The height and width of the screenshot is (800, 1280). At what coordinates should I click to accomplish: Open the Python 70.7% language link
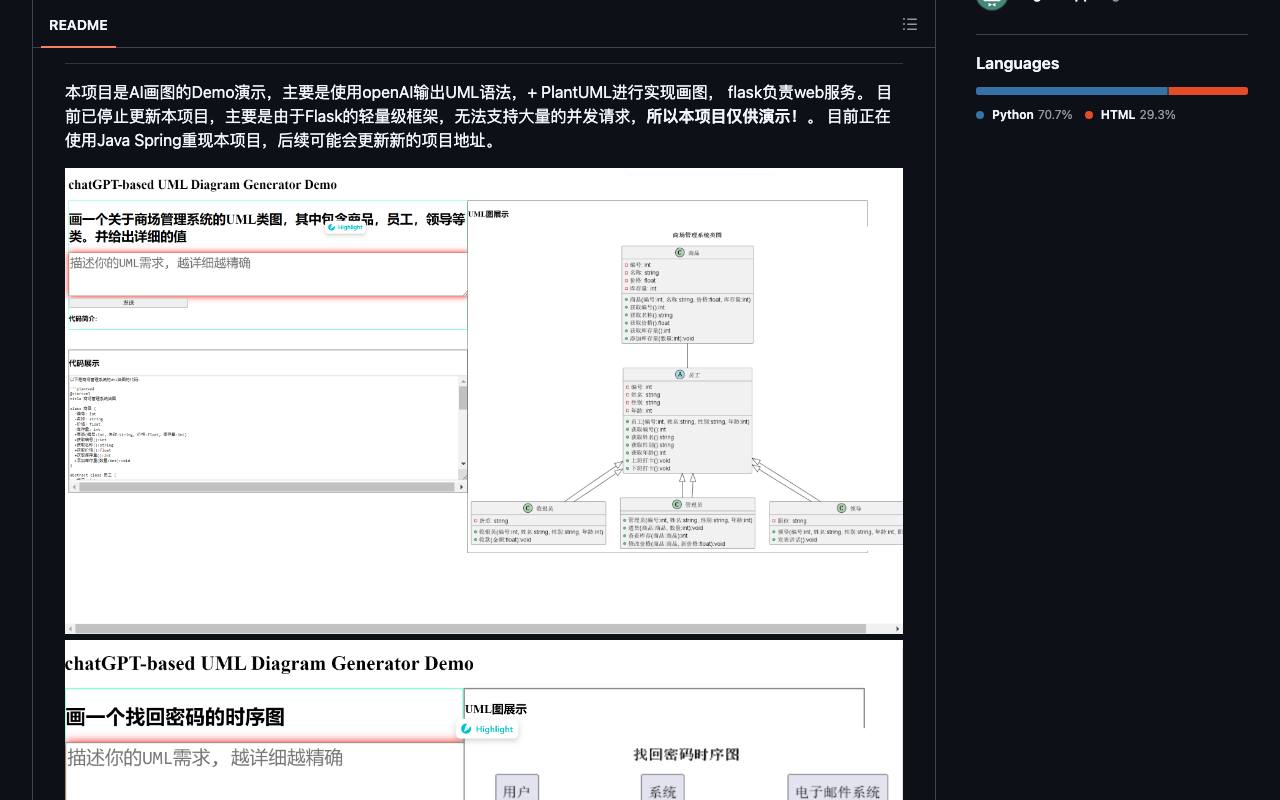click(x=1024, y=115)
